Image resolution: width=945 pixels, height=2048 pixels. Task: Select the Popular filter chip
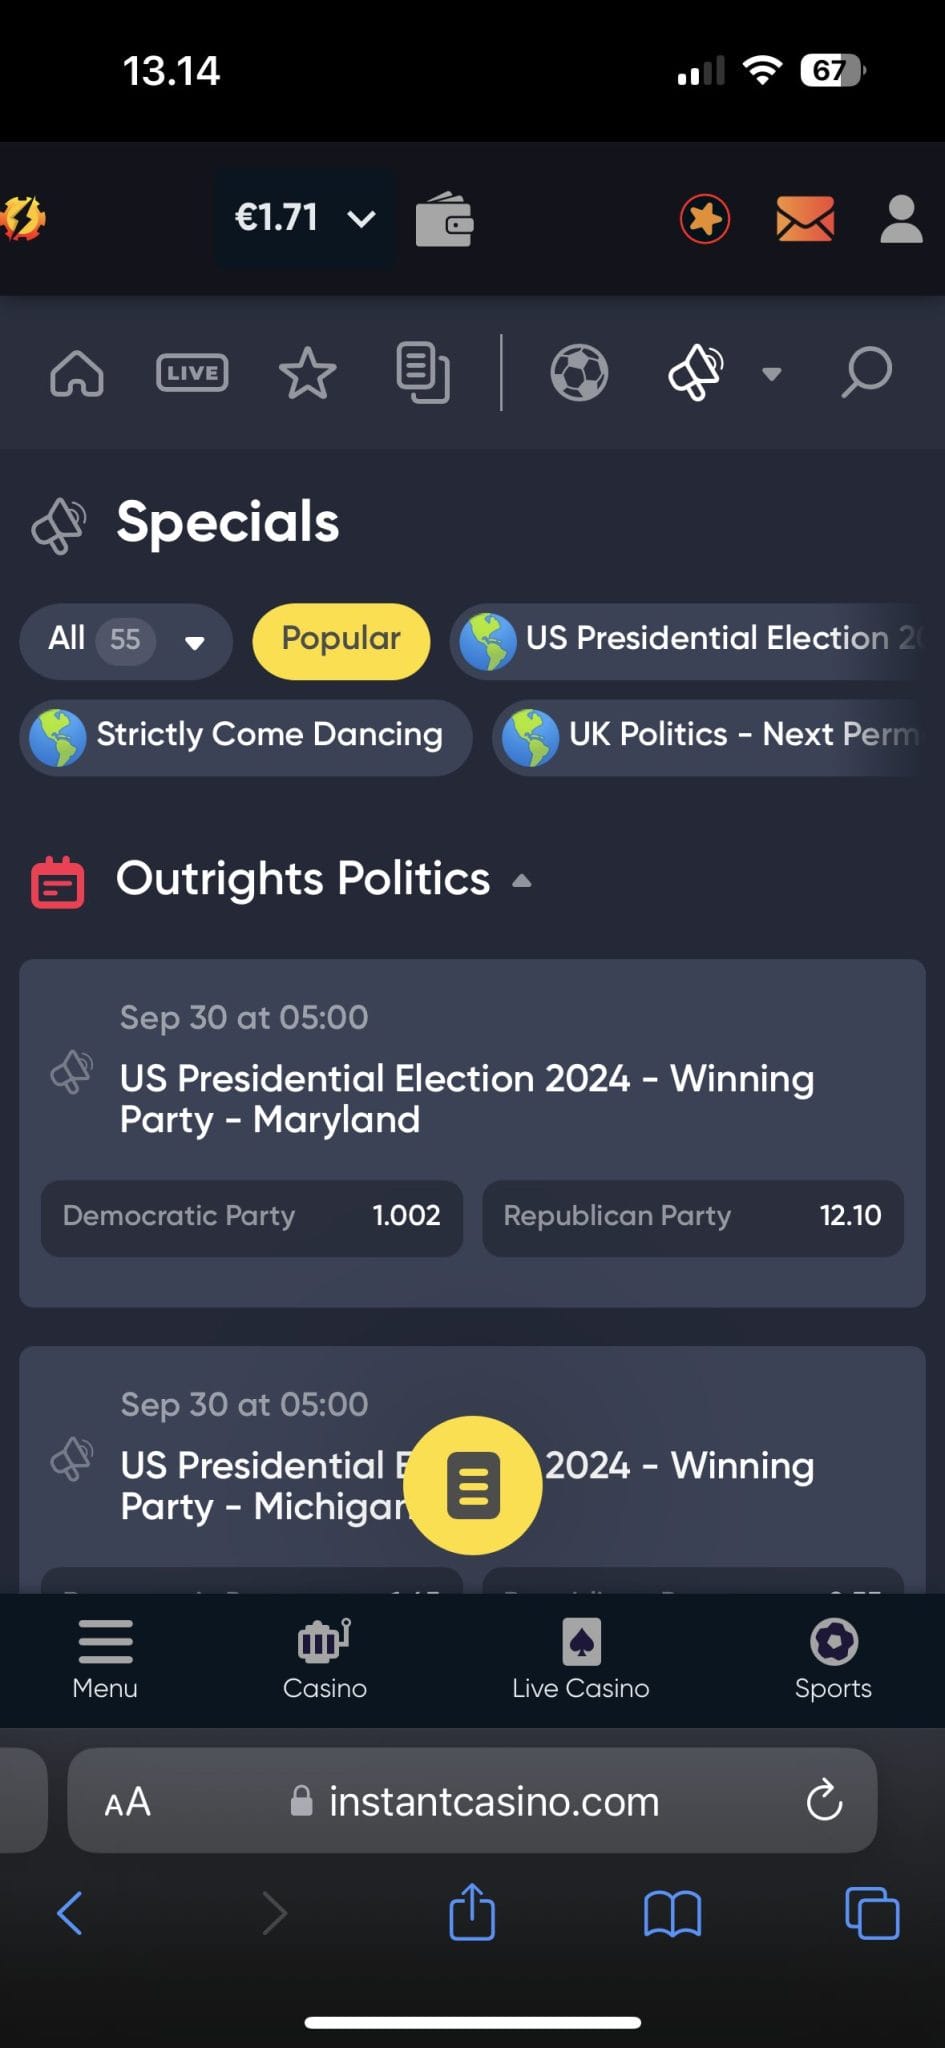pyautogui.click(x=341, y=641)
